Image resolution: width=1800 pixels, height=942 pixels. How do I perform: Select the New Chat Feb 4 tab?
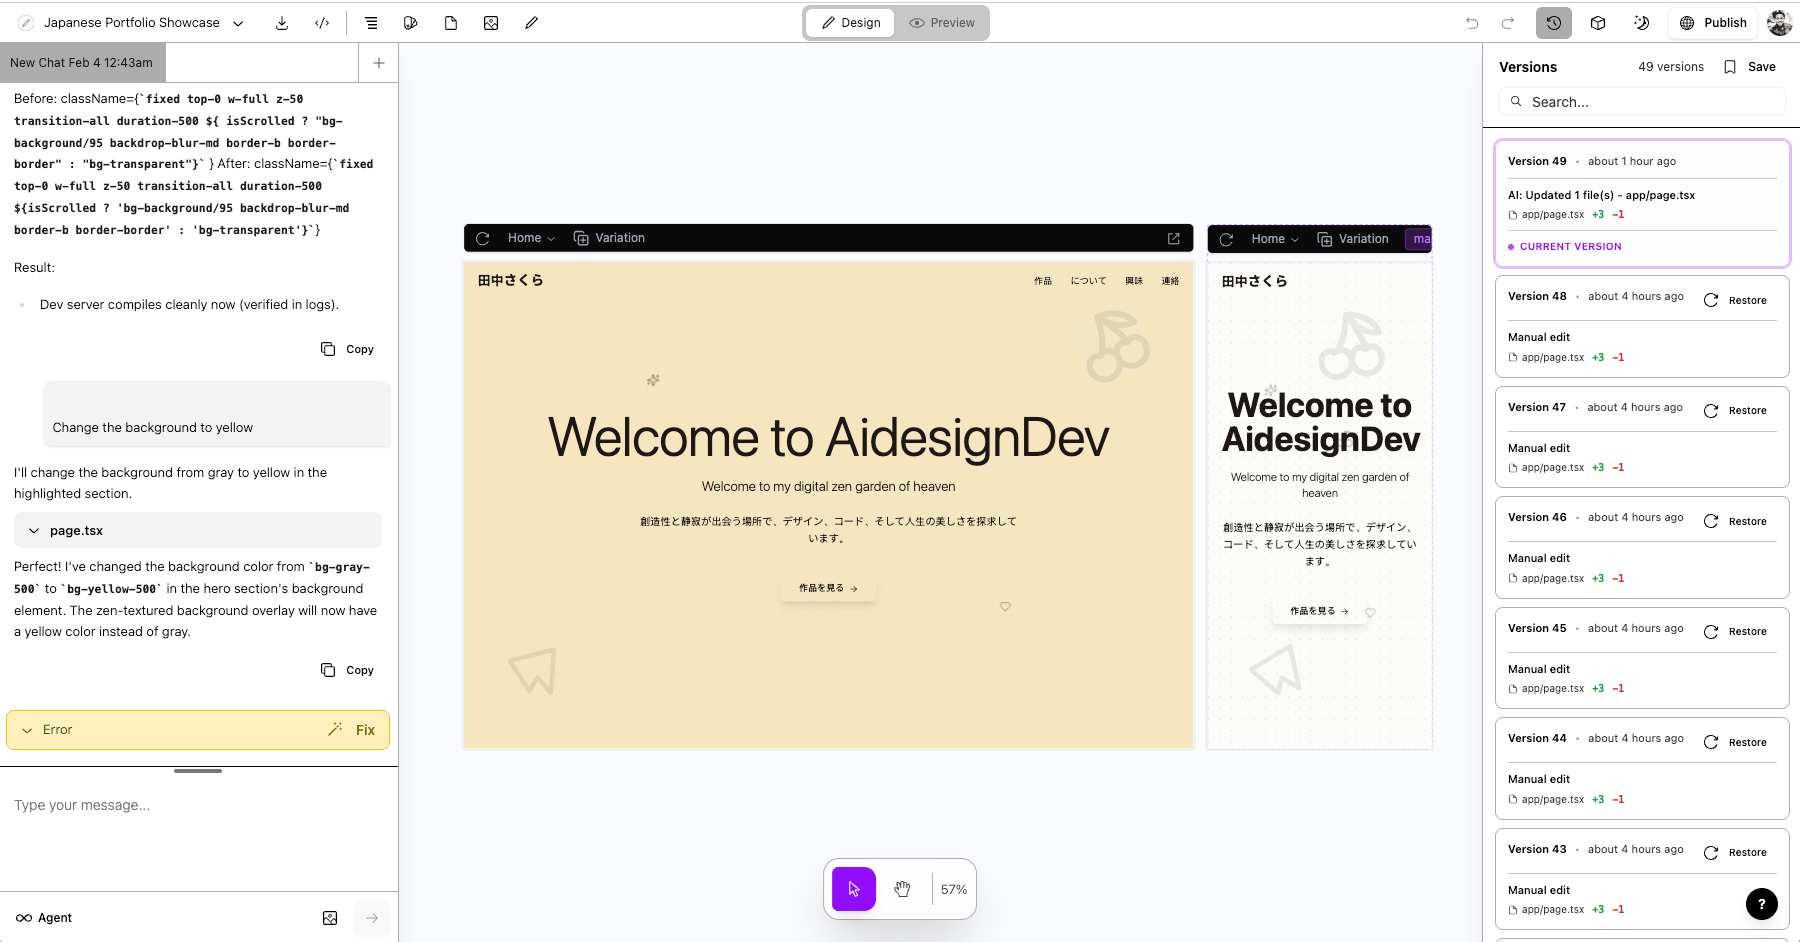[83, 62]
